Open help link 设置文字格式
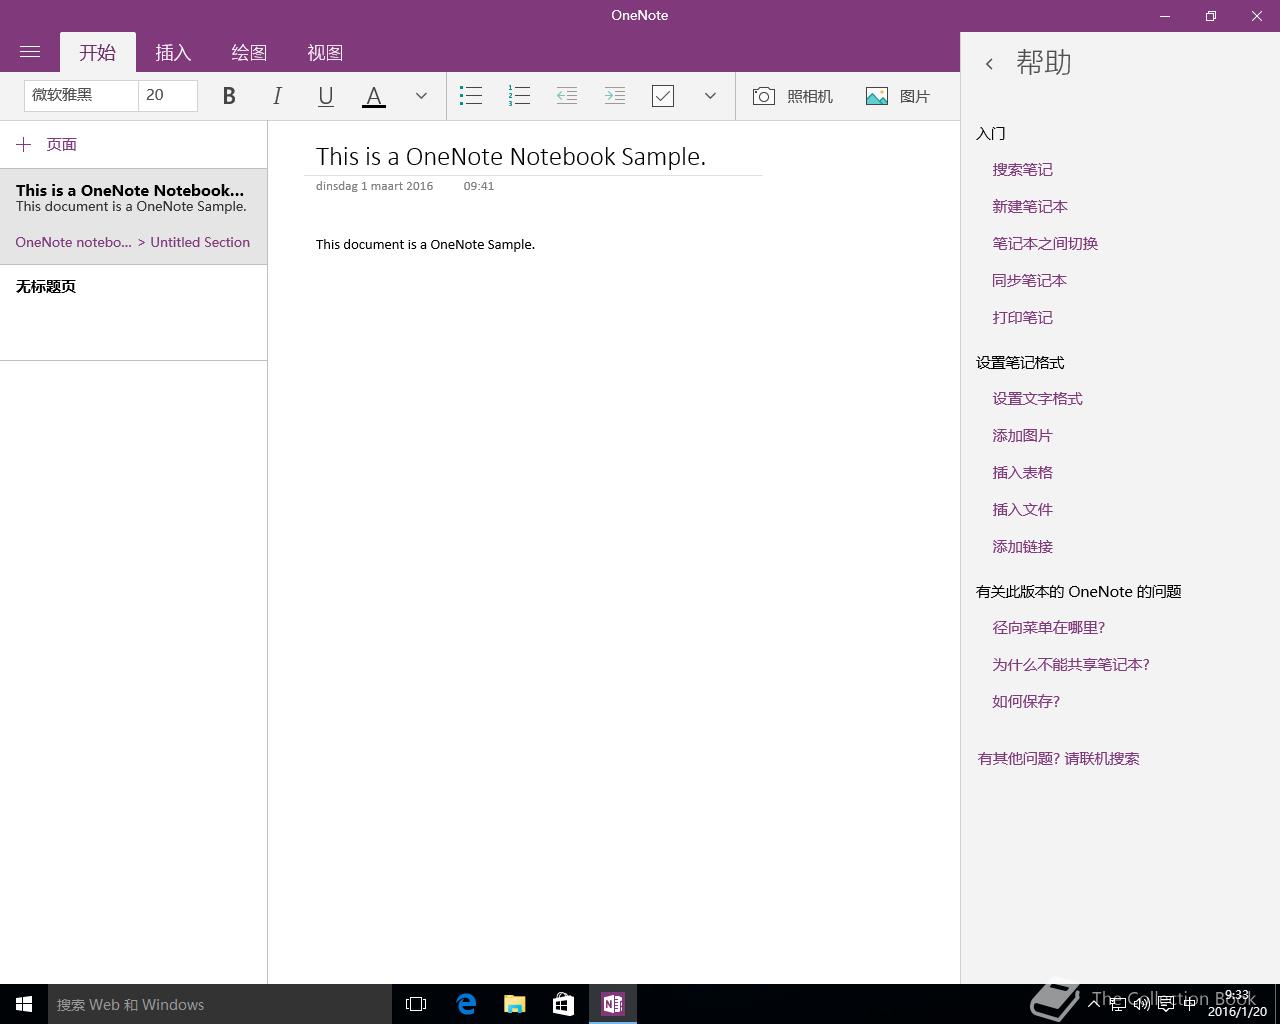Viewport: 1280px width, 1024px height. point(1037,399)
